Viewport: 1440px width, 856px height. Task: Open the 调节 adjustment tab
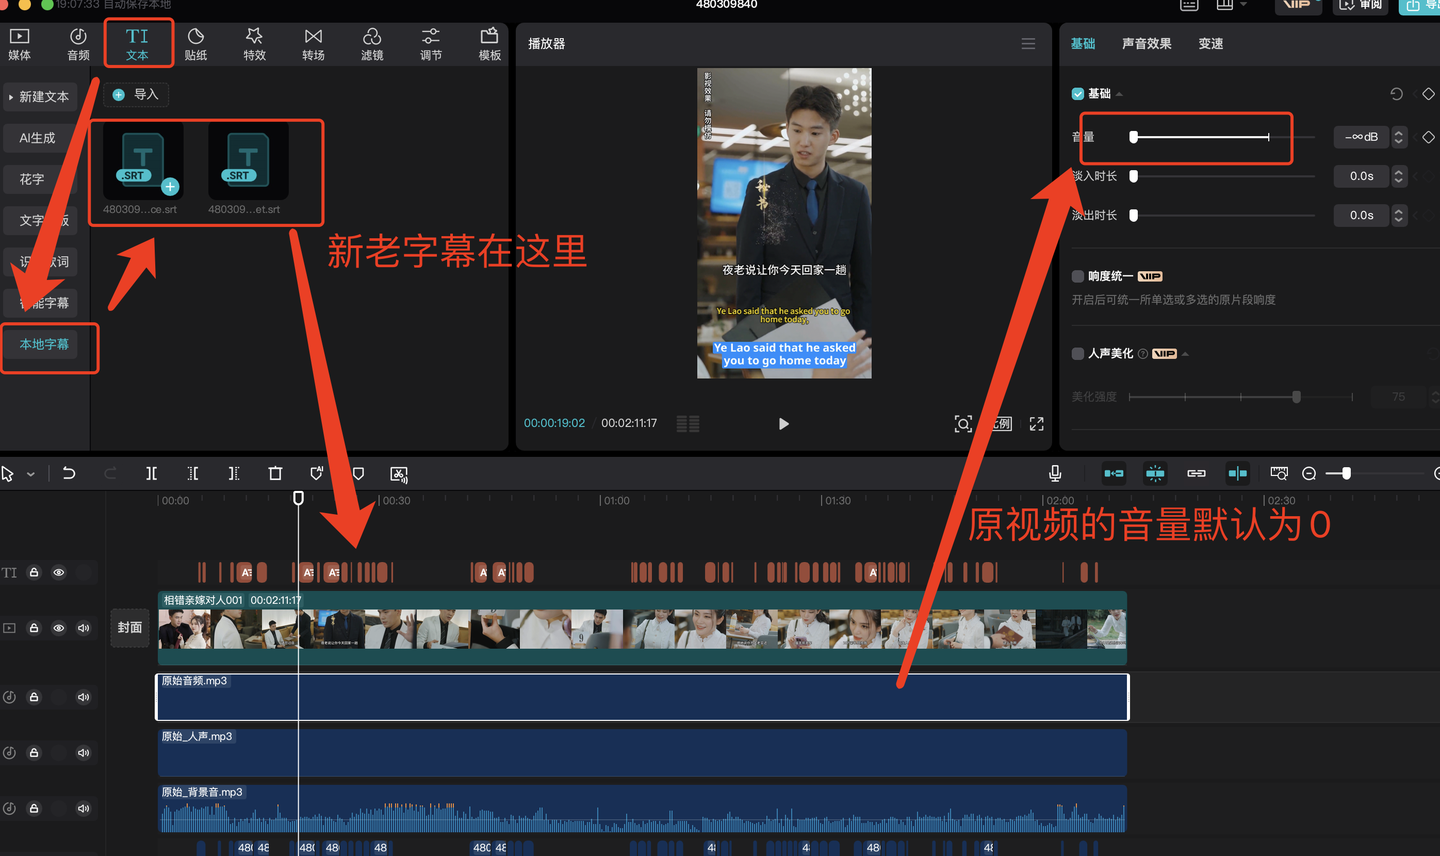(x=431, y=44)
